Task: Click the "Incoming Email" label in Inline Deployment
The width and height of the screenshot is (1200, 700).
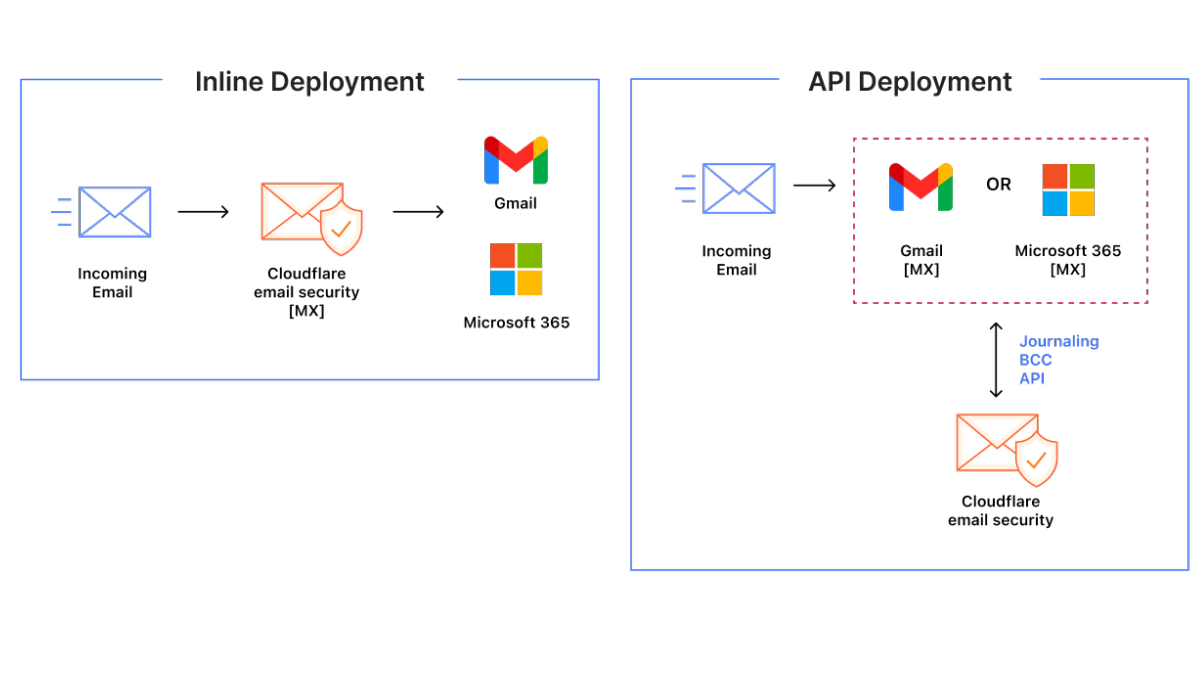Action: pyautogui.click(x=112, y=283)
